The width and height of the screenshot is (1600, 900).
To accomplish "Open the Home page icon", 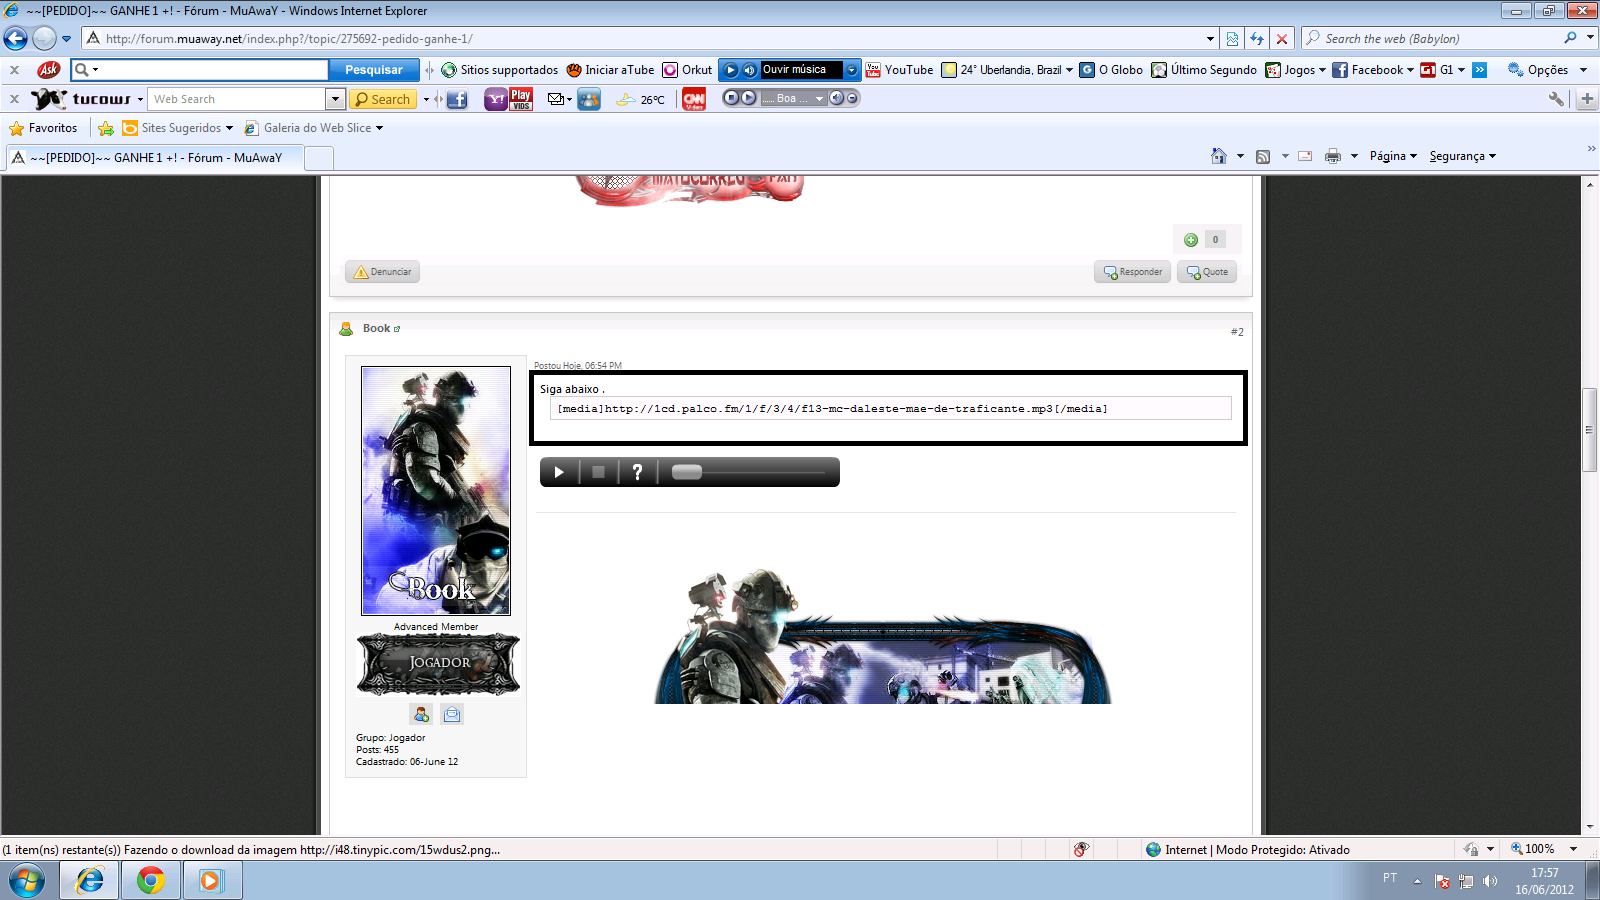I will point(1218,156).
